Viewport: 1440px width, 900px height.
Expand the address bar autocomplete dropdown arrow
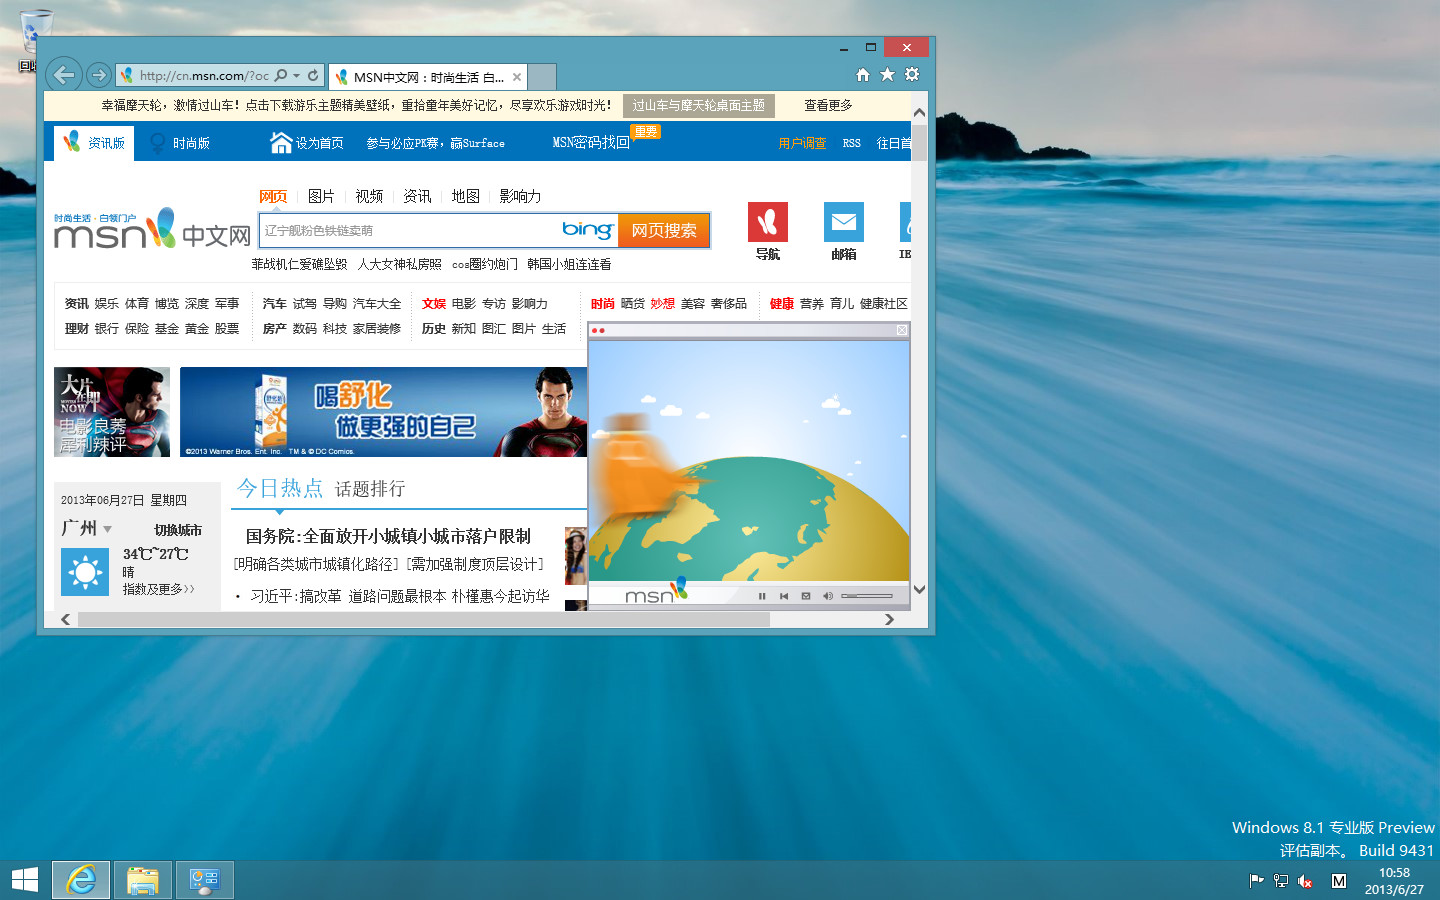click(297, 75)
